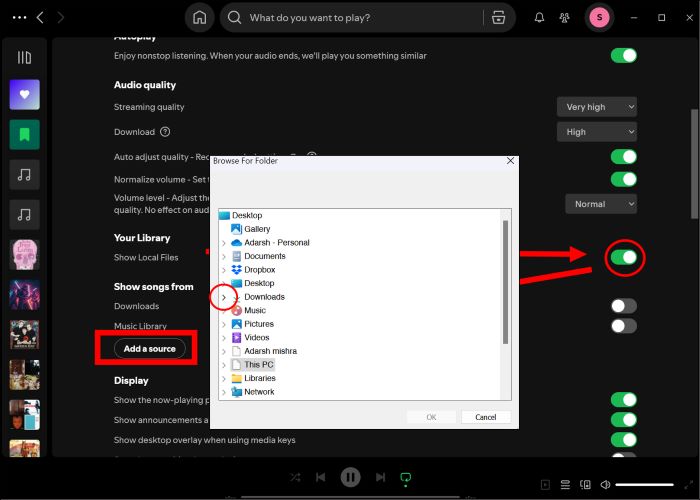Open the Volume level Normal dropdown
The width and height of the screenshot is (700, 500).
596,204
